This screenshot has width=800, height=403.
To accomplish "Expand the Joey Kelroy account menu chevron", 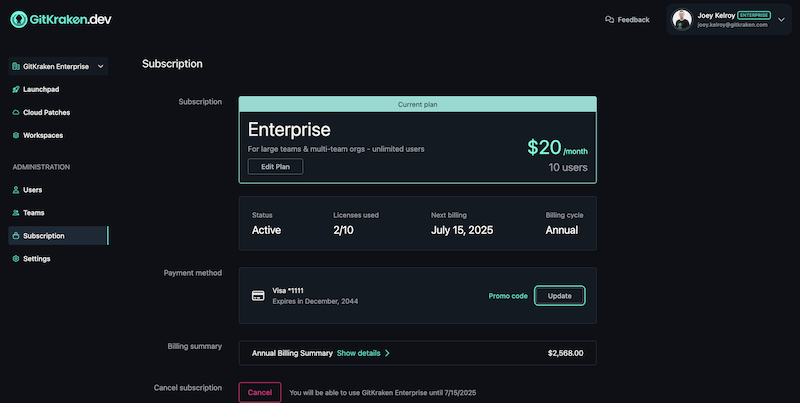I will 781,19.
